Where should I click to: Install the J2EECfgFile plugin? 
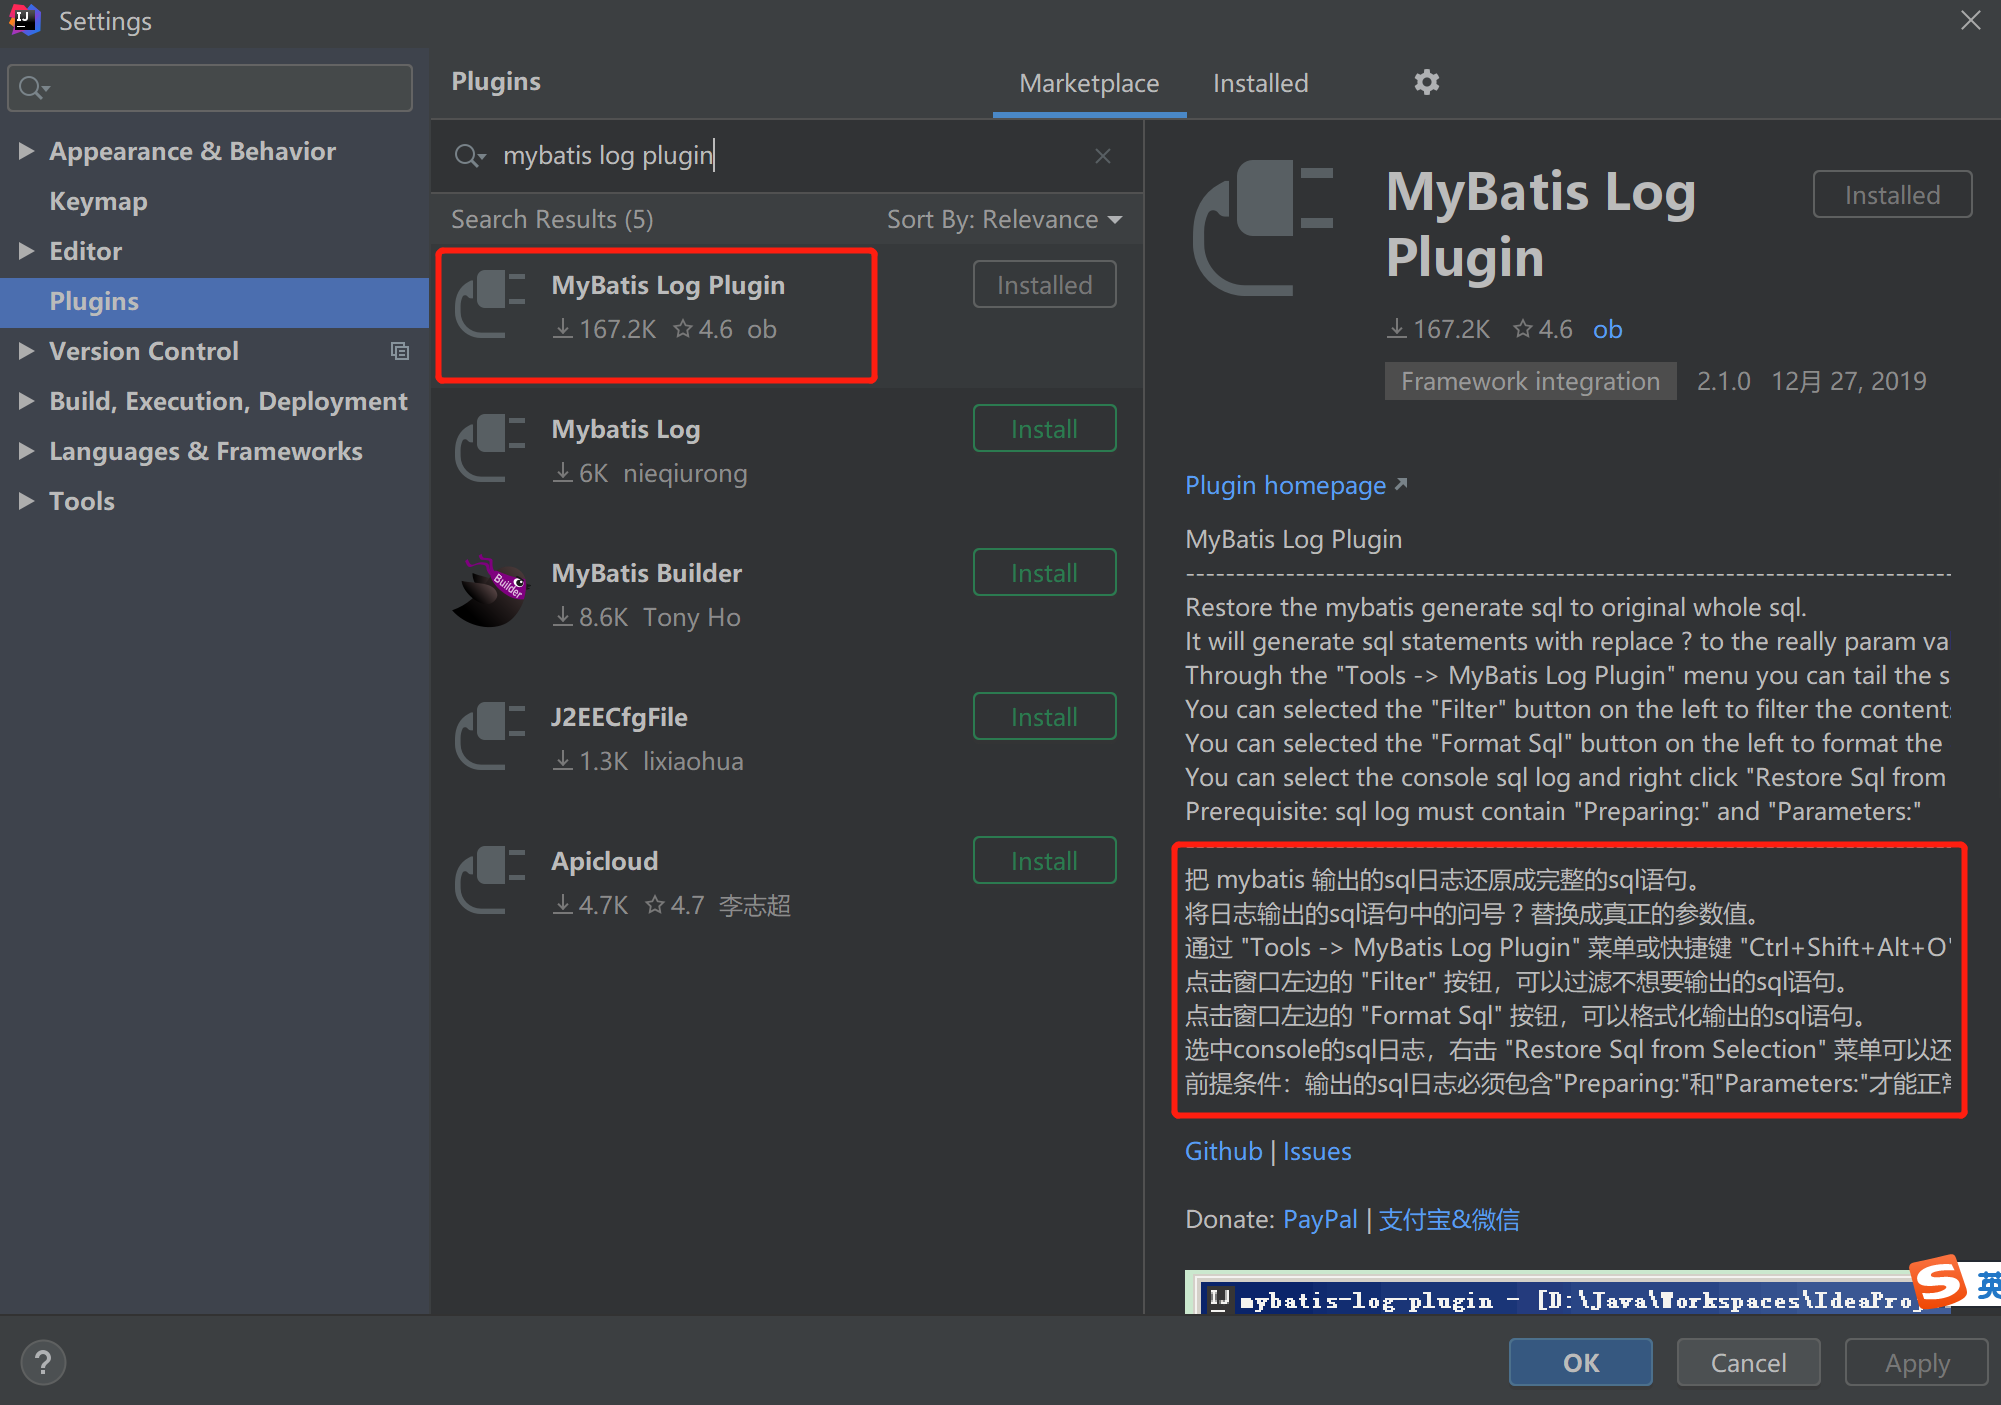[x=1044, y=717]
